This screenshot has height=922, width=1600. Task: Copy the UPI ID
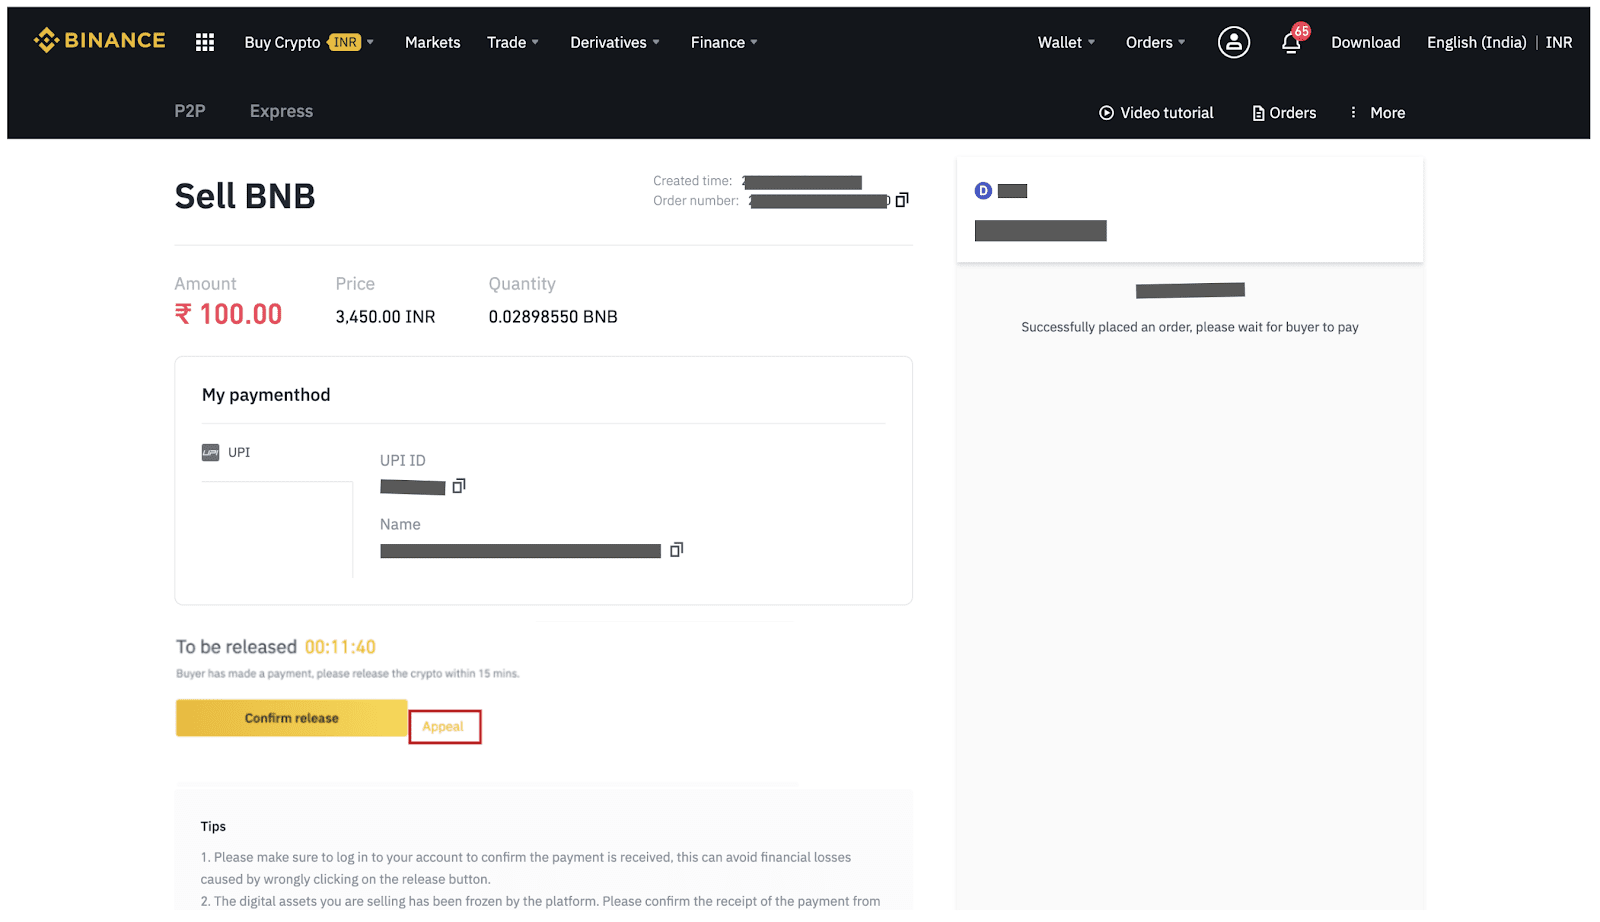pos(459,486)
